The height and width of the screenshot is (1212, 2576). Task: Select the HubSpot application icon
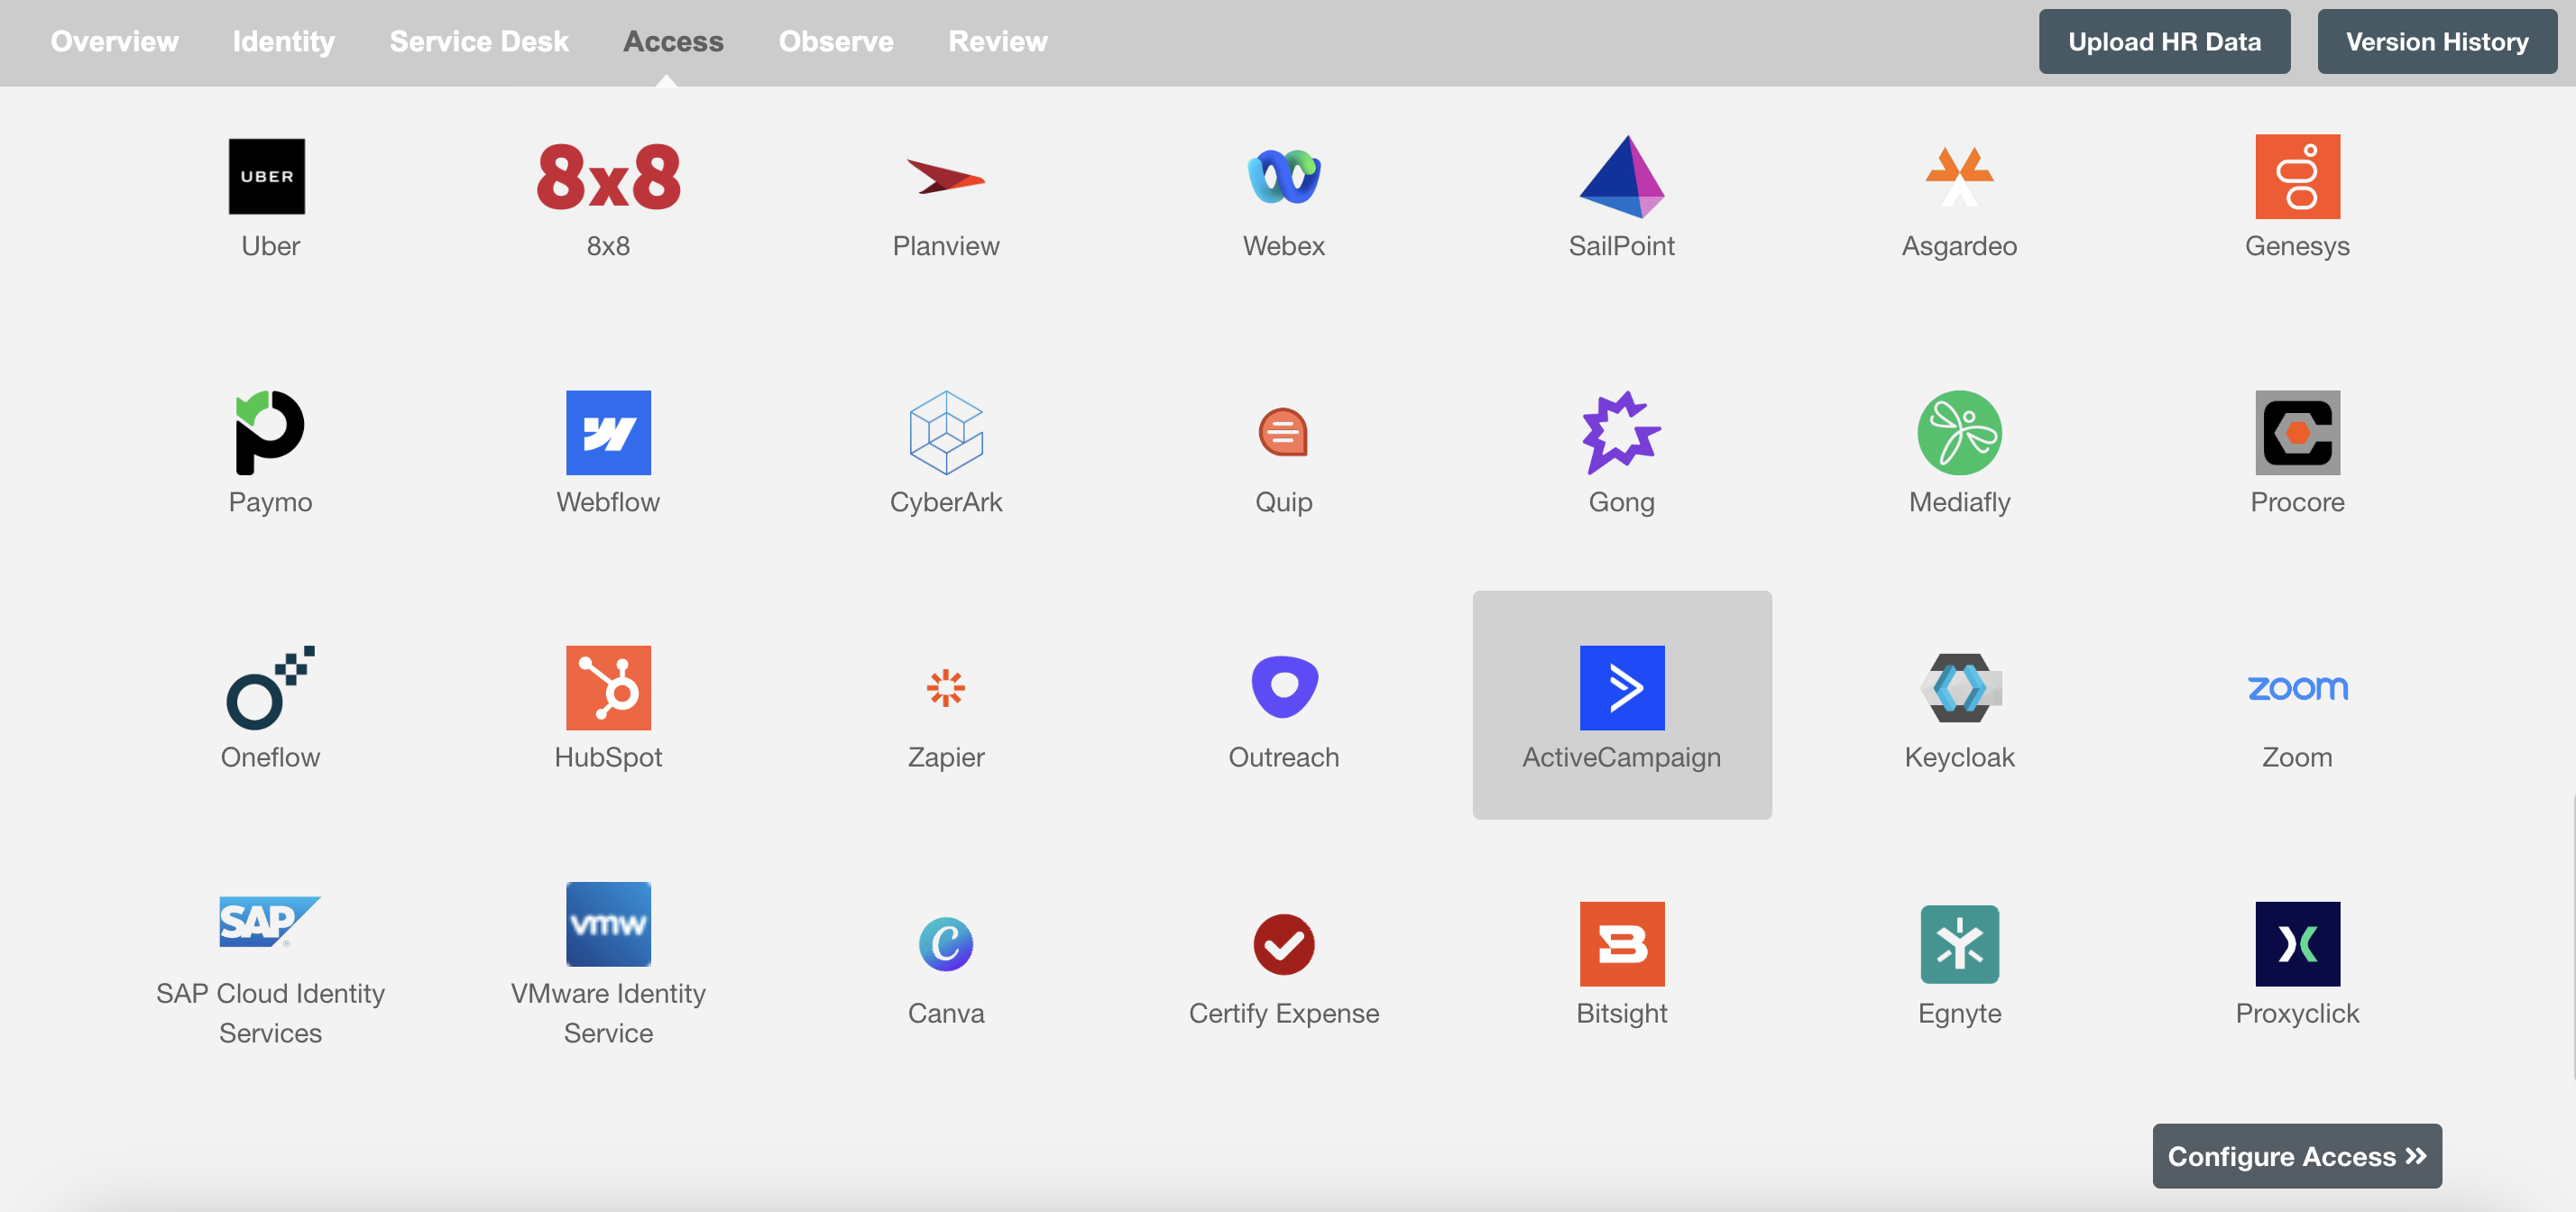[608, 686]
